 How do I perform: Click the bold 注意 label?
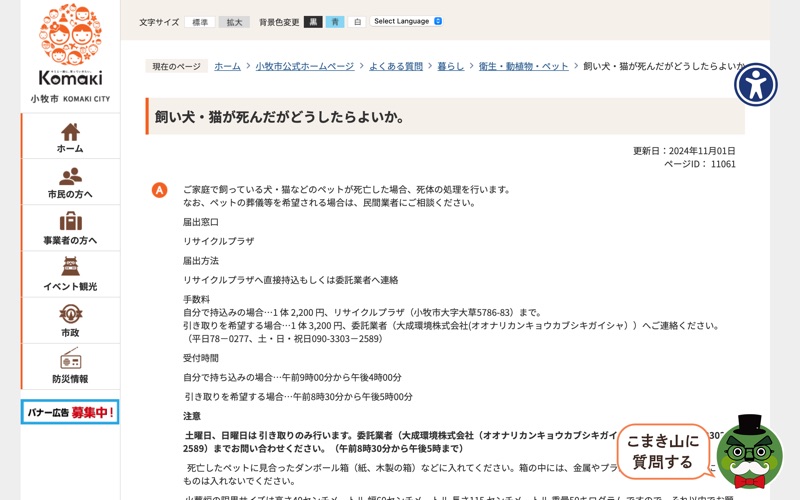192,416
